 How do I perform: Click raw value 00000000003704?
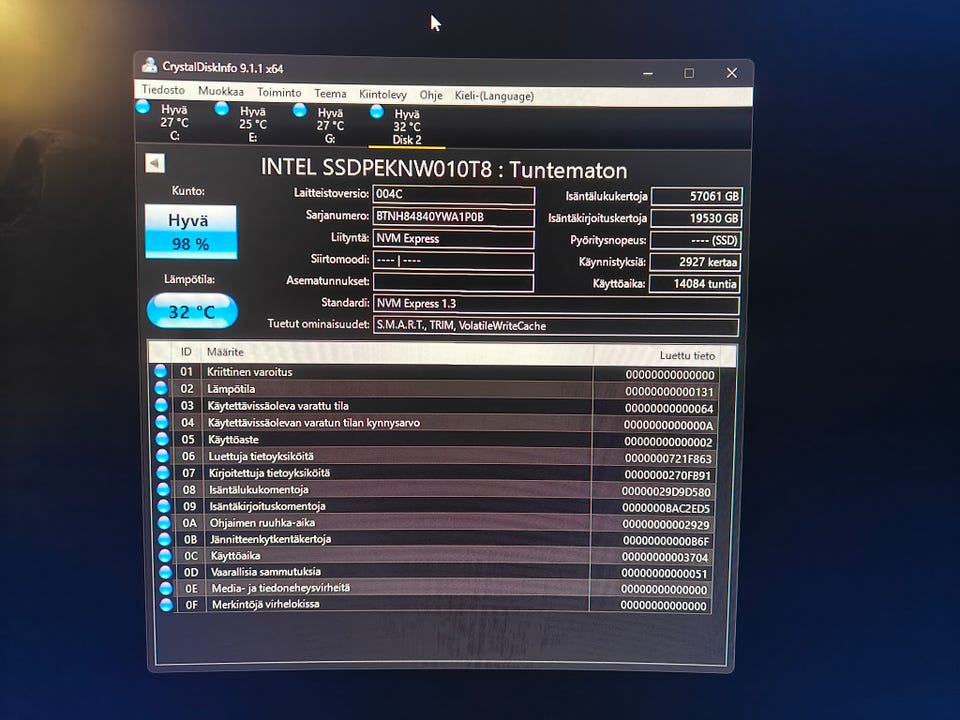[x=665, y=557]
